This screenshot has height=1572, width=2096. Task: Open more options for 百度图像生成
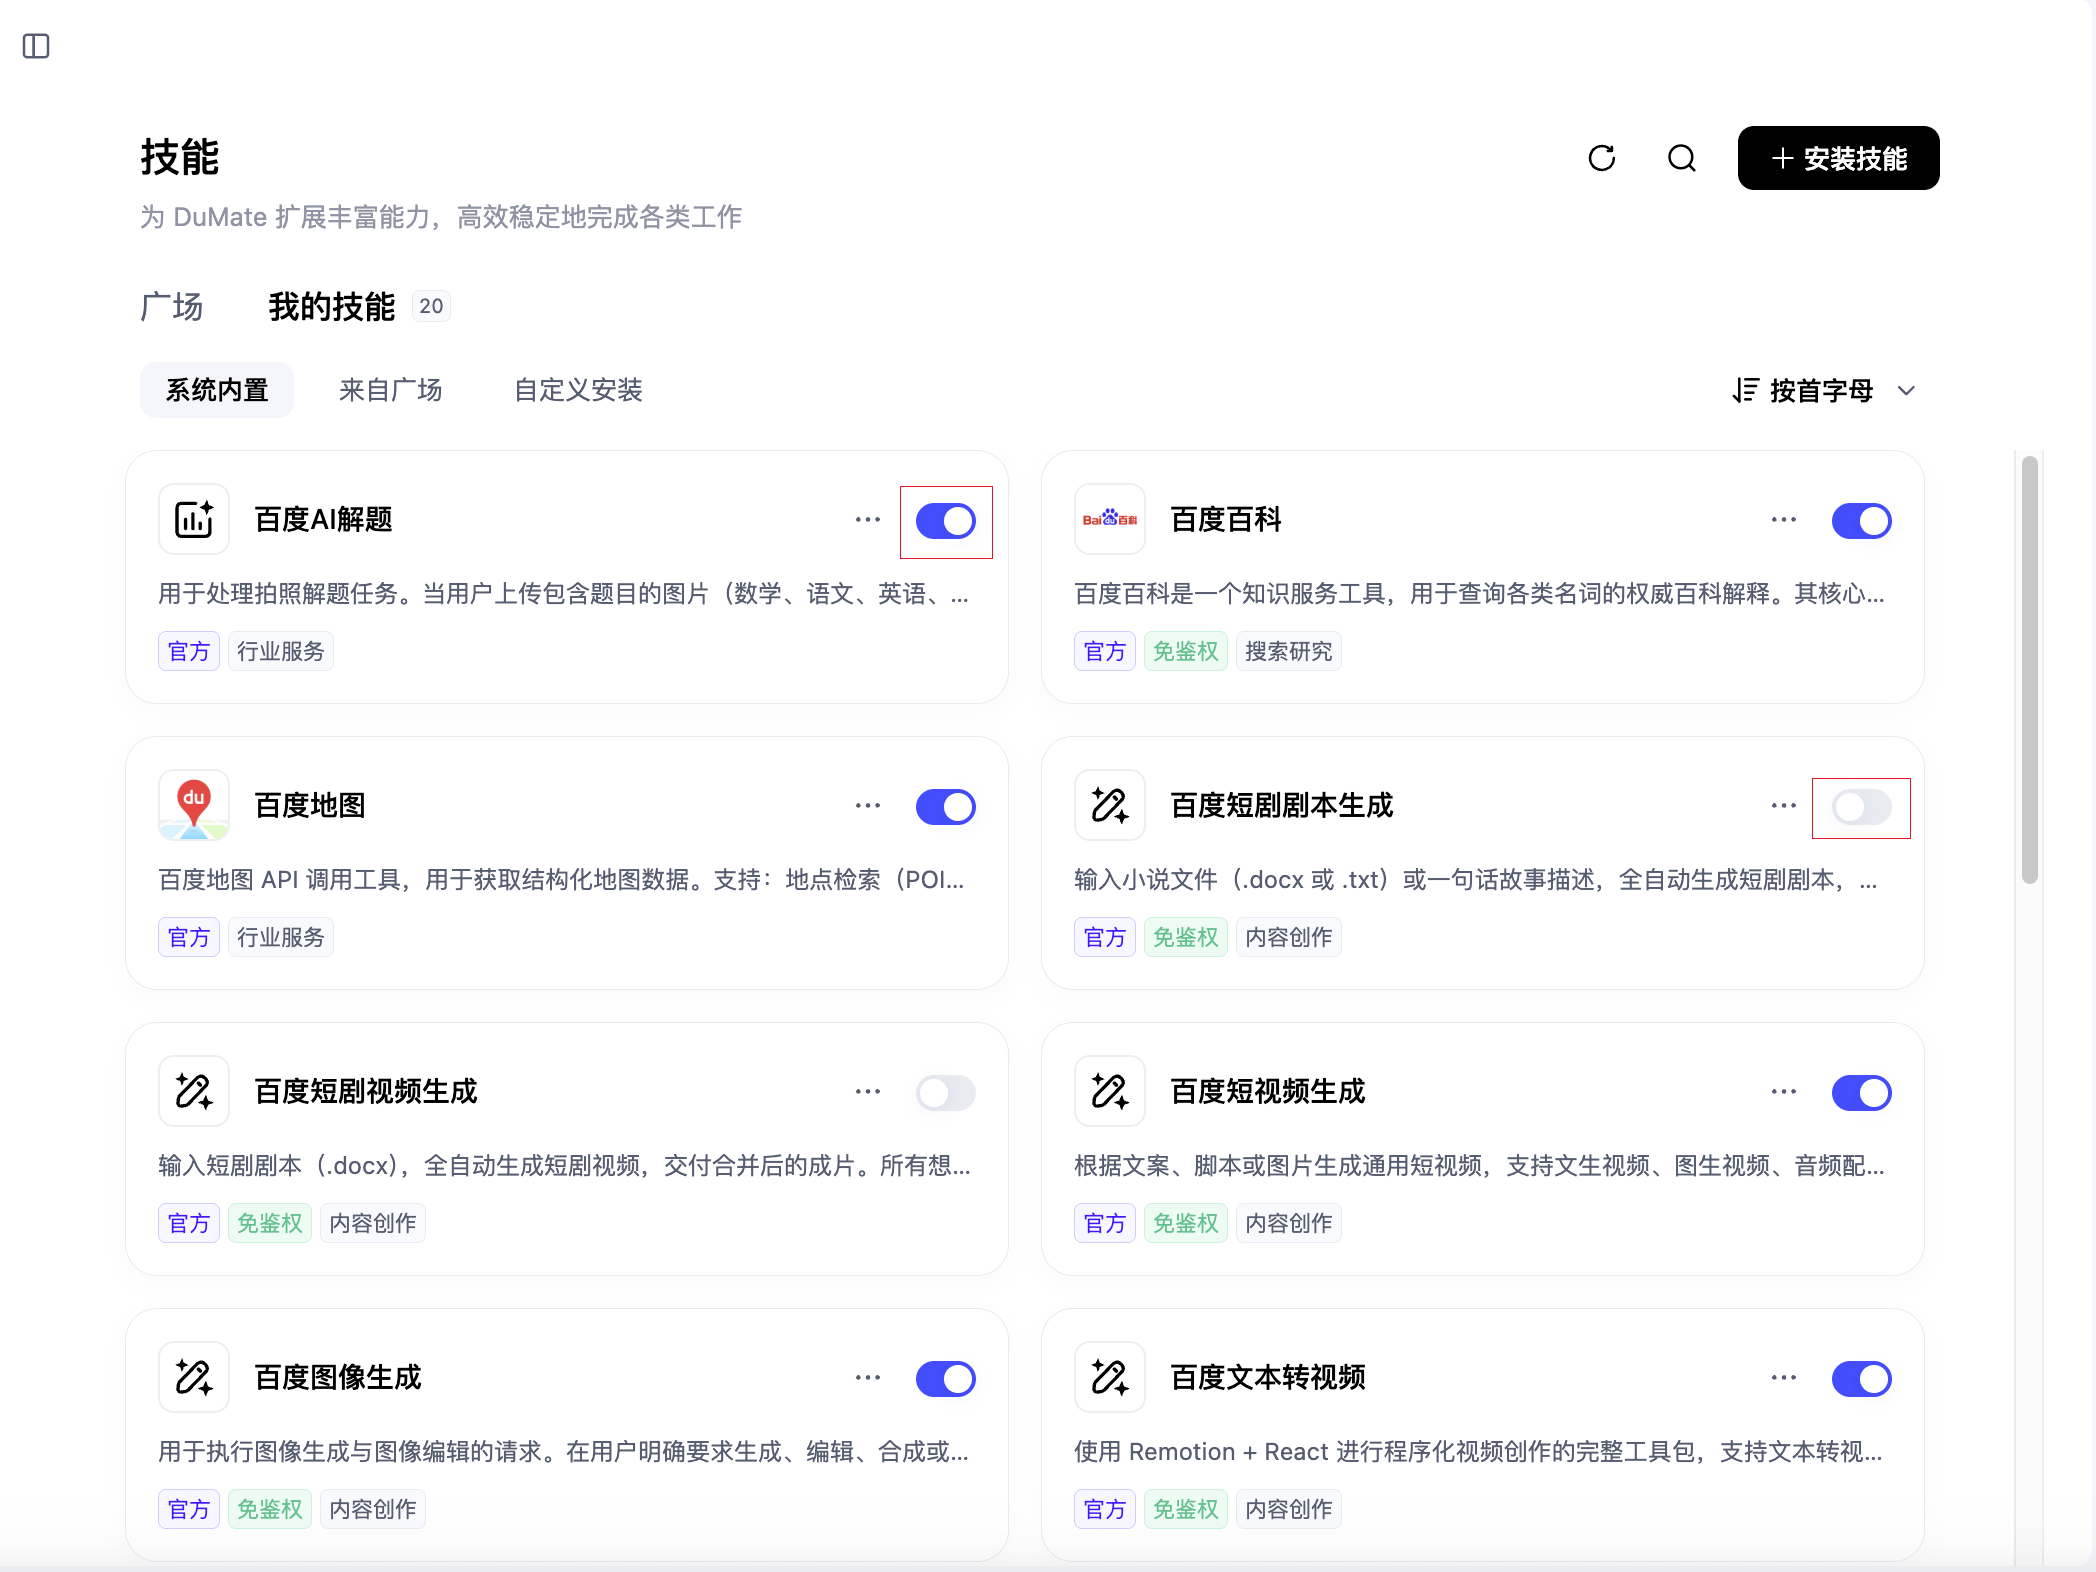[868, 1378]
